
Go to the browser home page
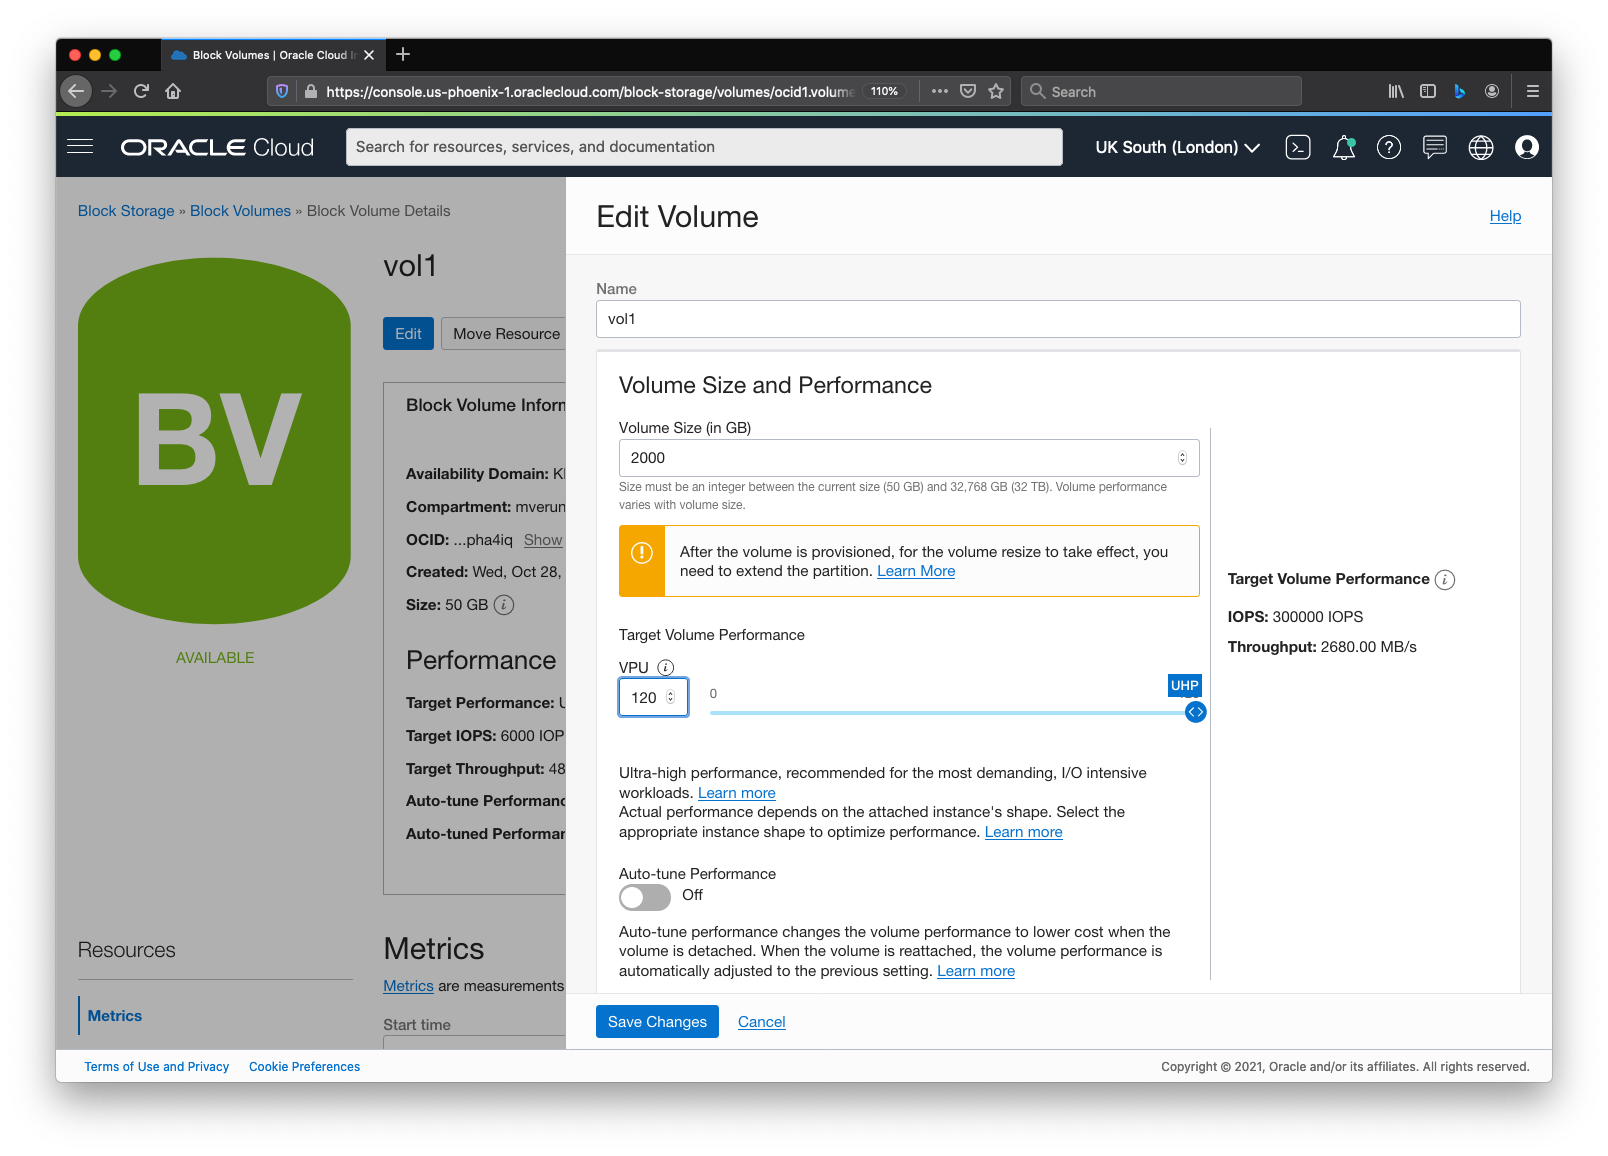coord(173,91)
